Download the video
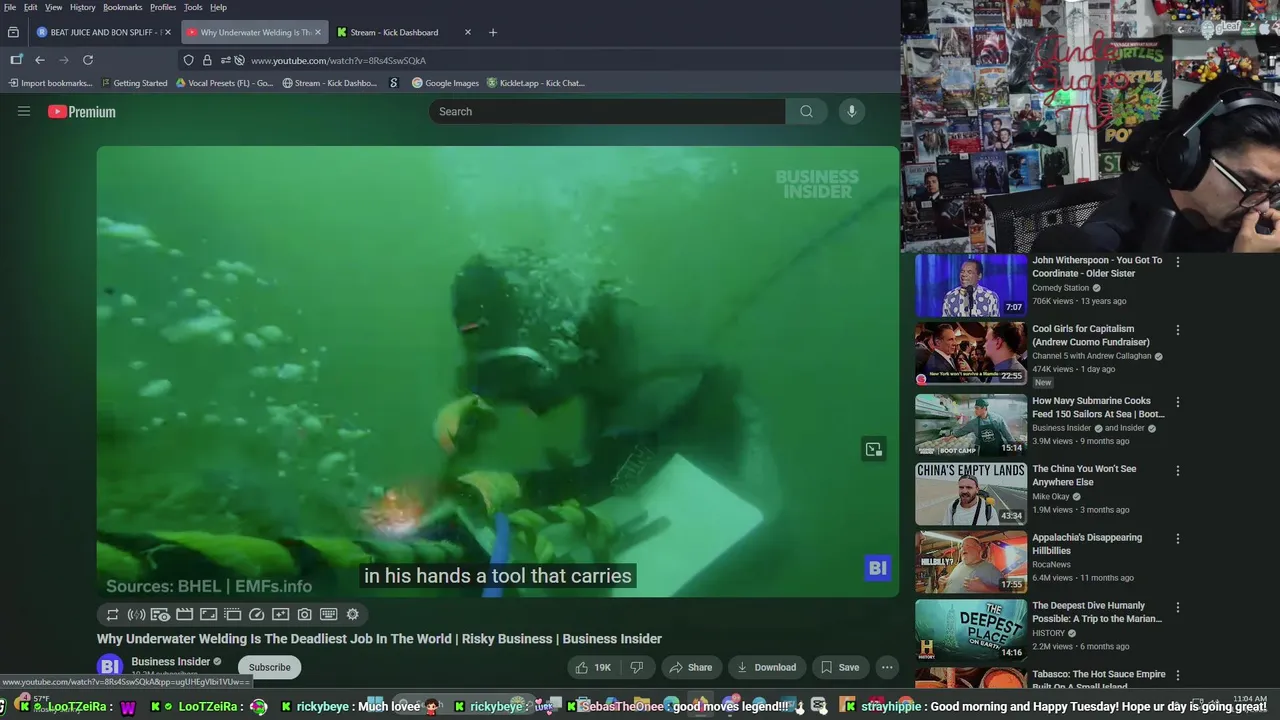The image size is (1280, 720). tap(766, 667)
